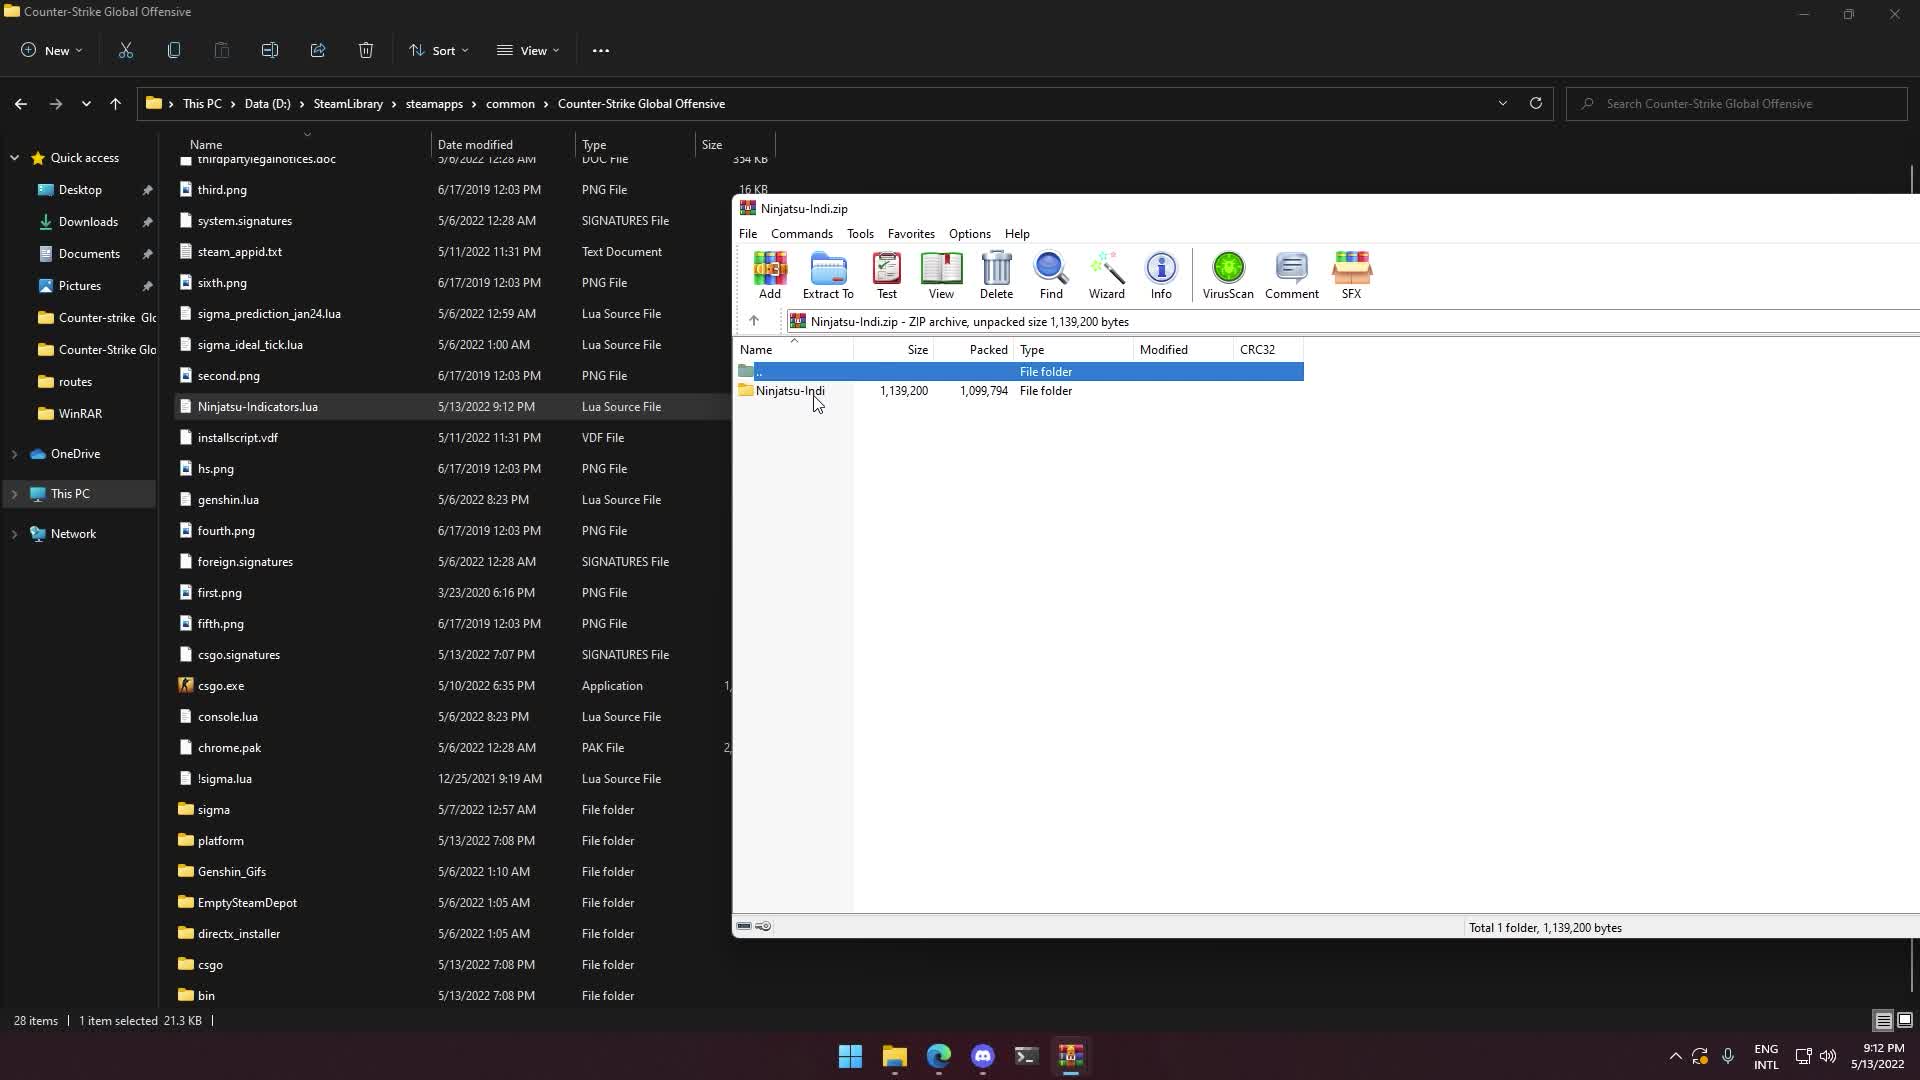Switch to details view toggle in status bar
Screen dimensions: 1920x1080
(1882, 1020)
